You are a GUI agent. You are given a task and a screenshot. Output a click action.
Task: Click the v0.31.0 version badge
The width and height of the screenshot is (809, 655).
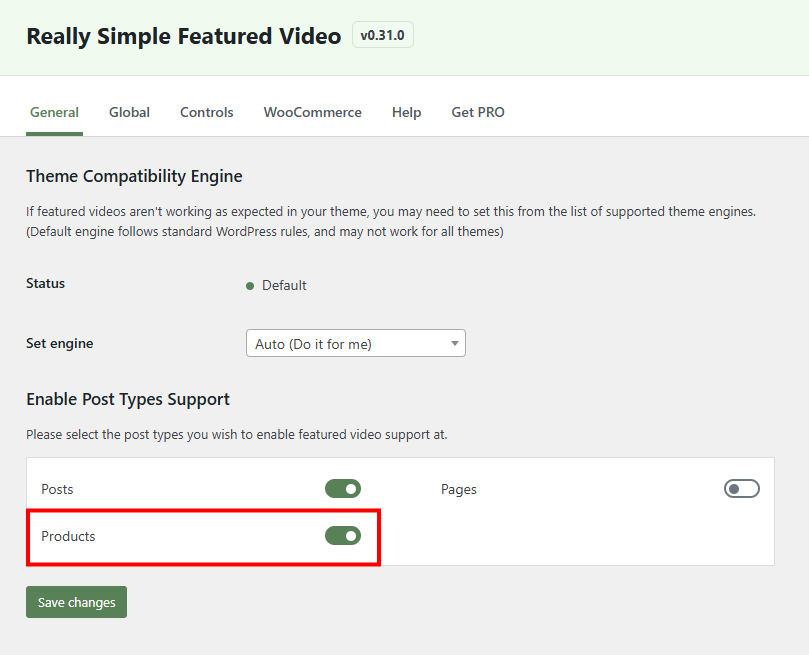382,34
